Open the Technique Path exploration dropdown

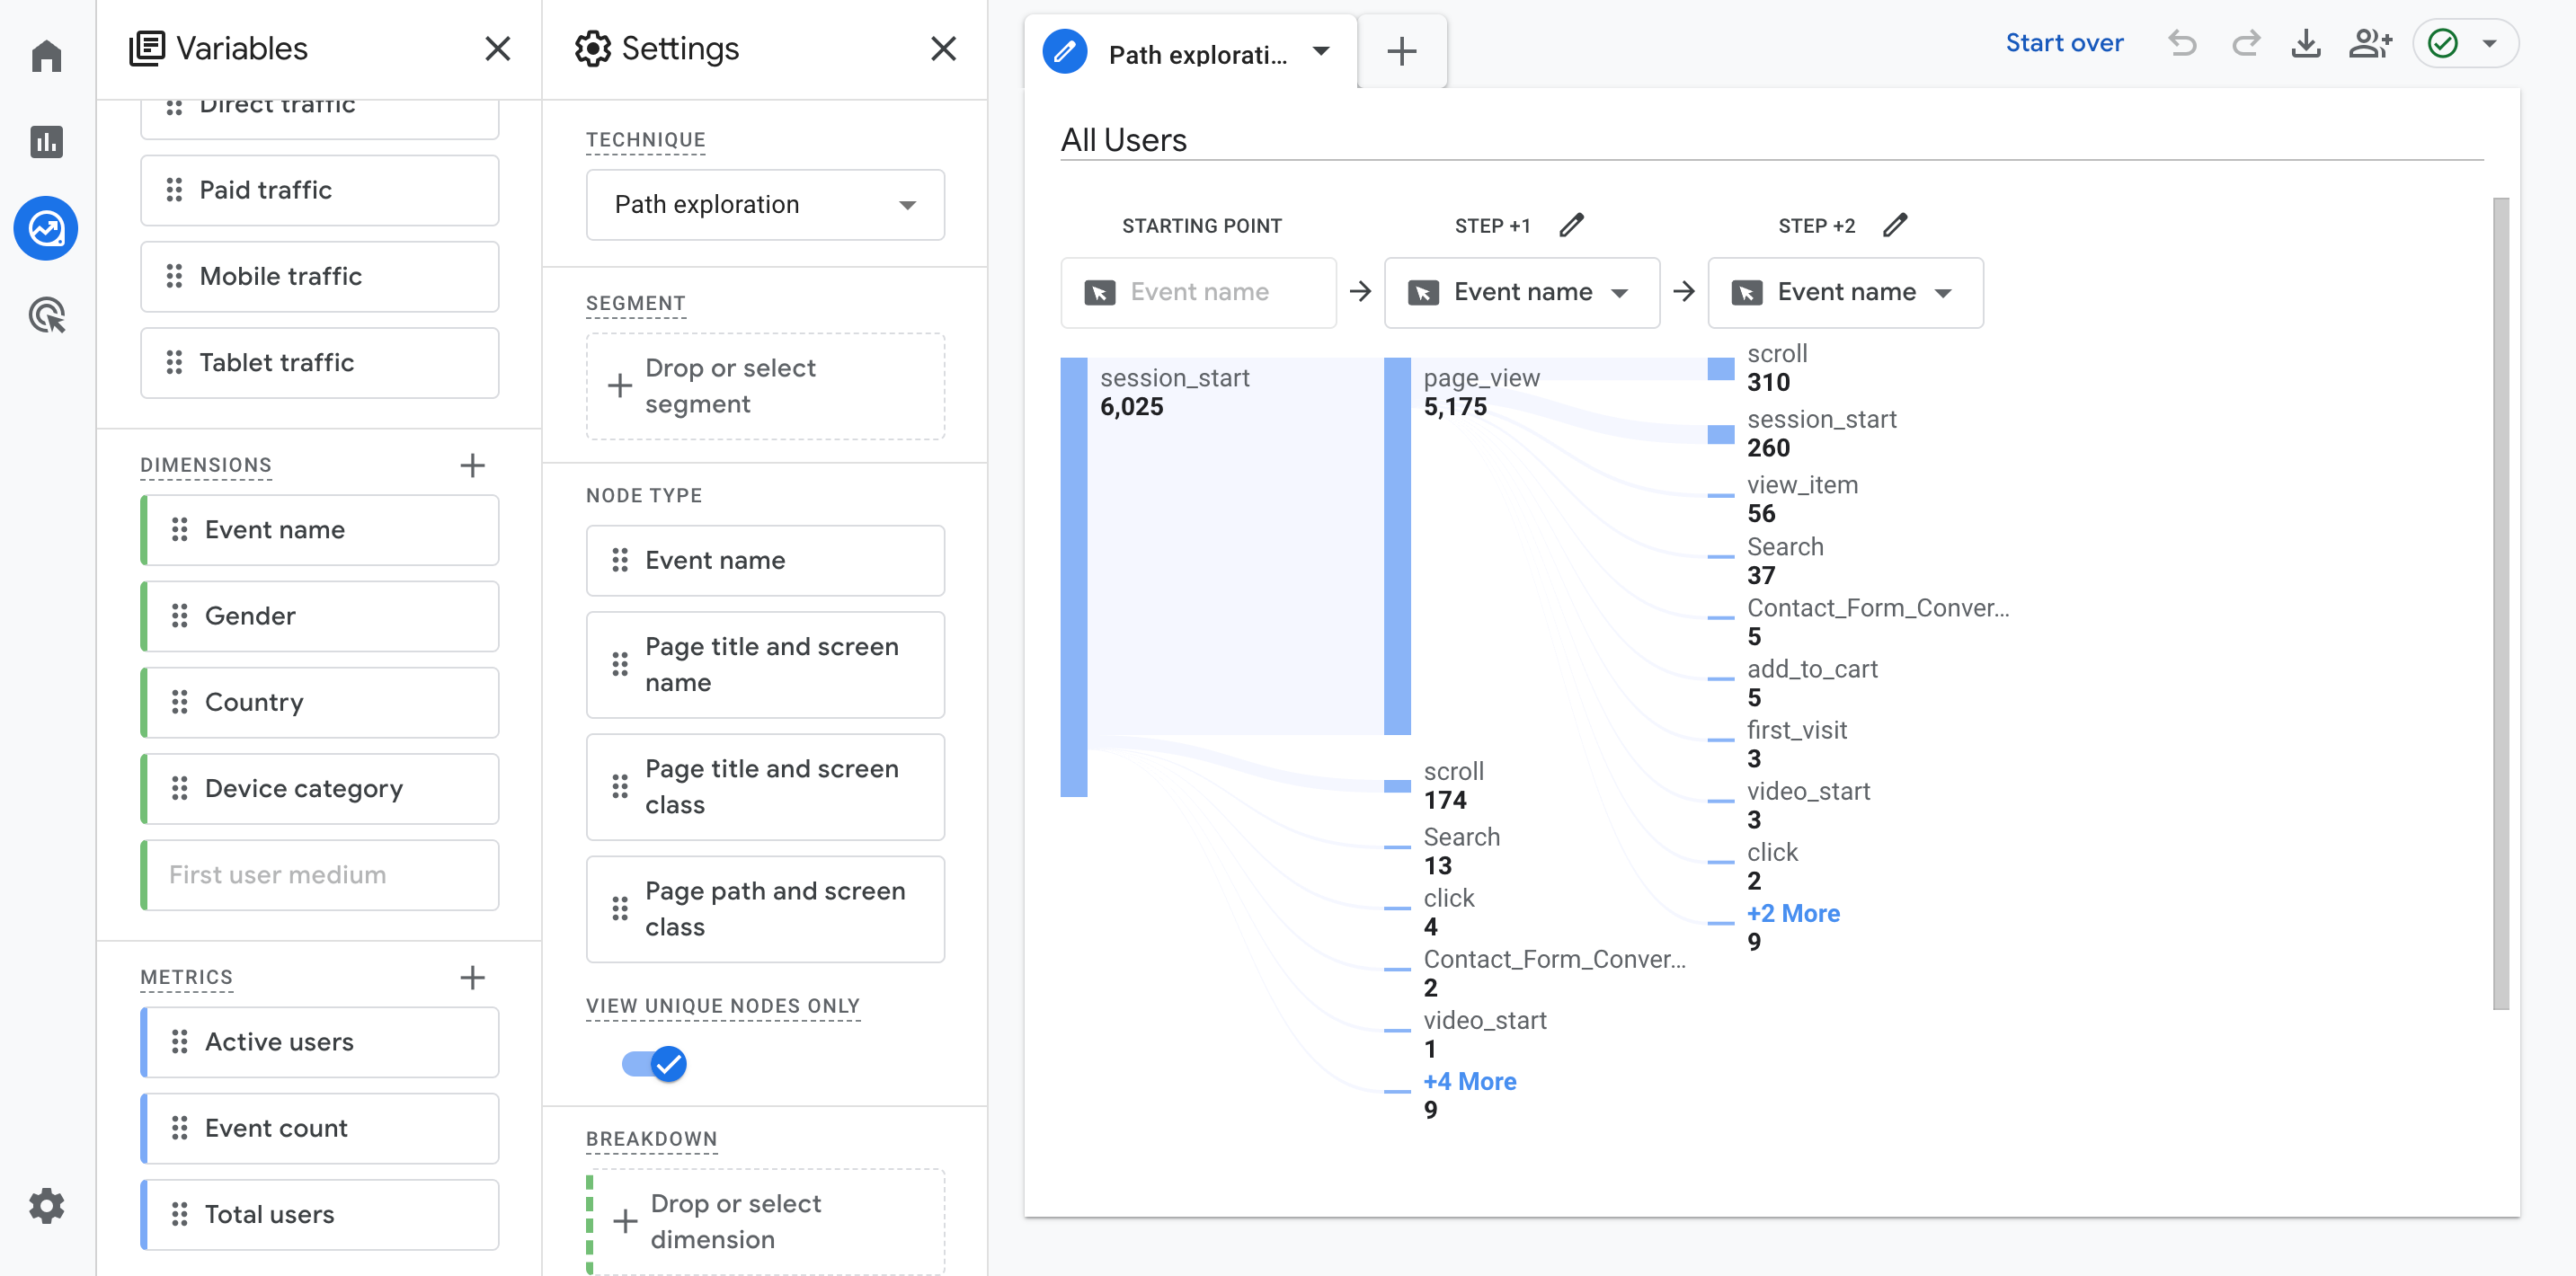764,205
